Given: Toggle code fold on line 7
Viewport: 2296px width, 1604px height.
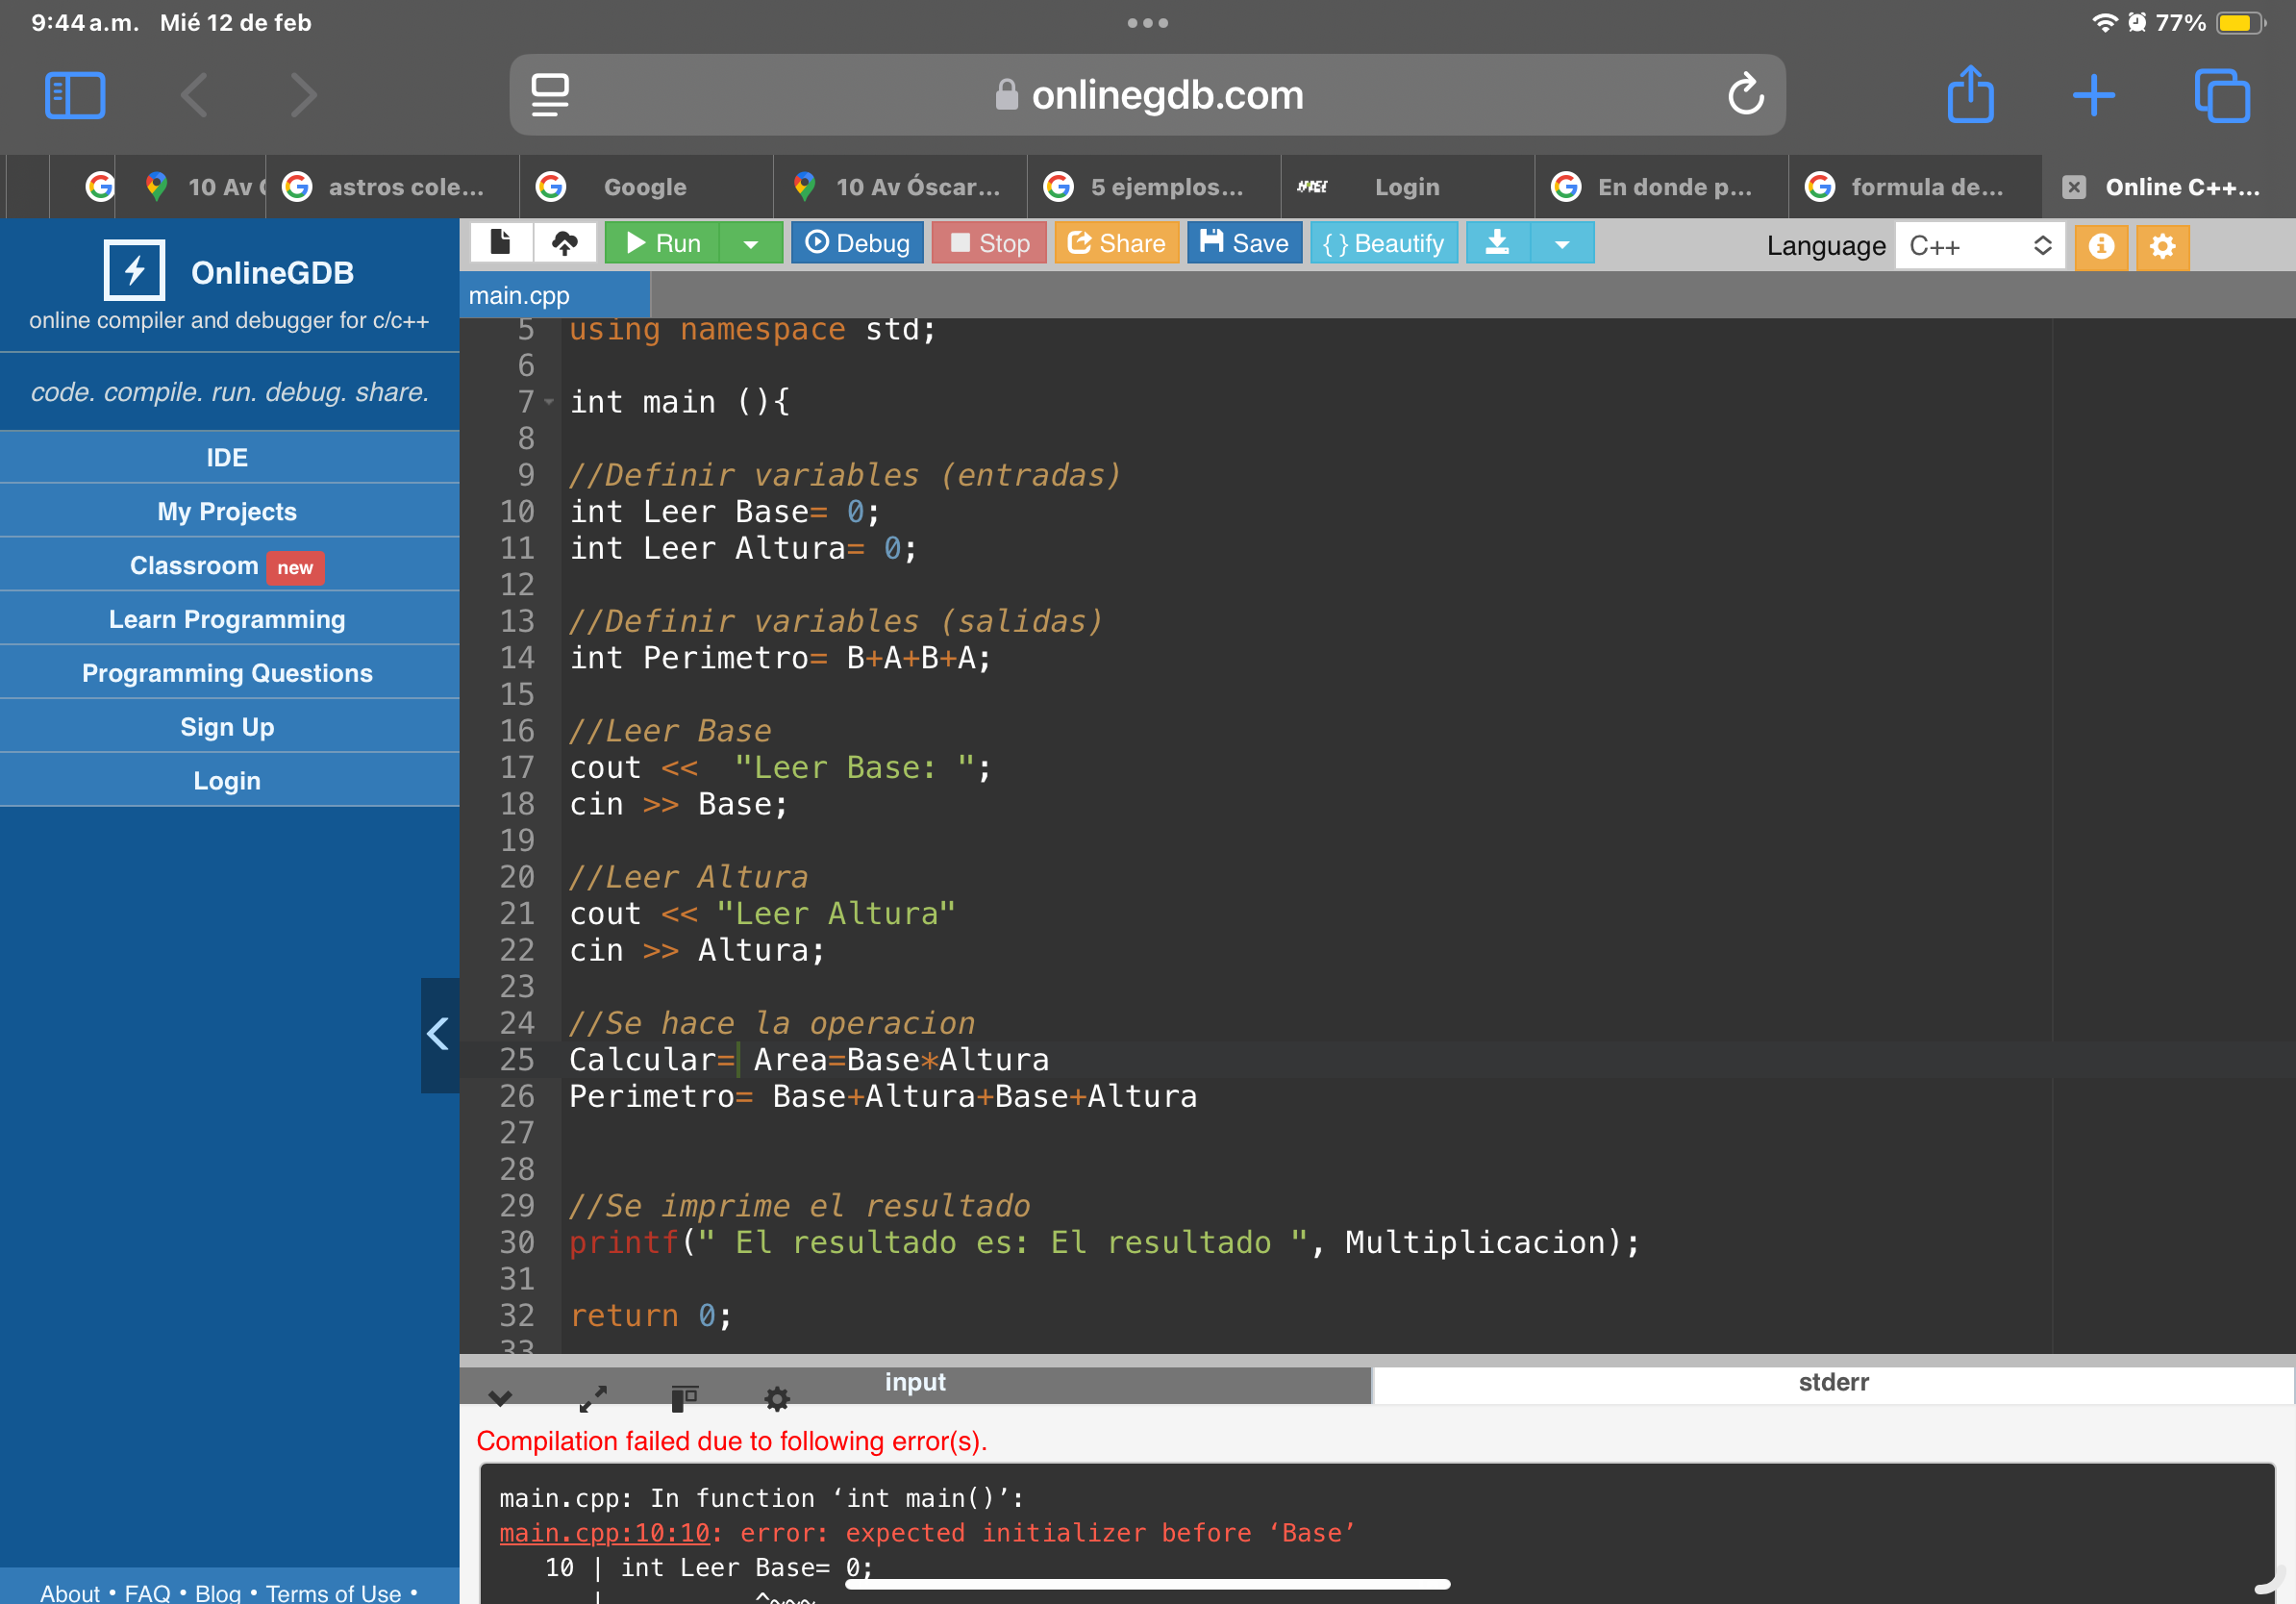Looking at the screenshot, I should click(x=549, y=402).
